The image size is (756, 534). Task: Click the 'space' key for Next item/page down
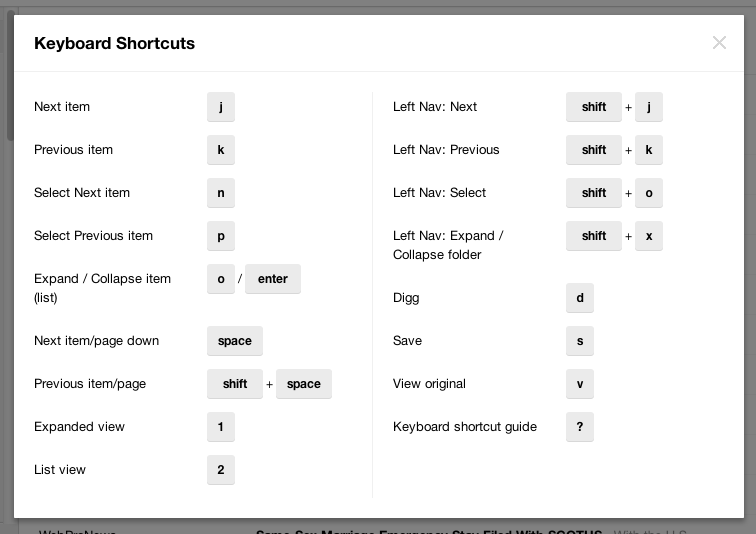coord(234,341)
